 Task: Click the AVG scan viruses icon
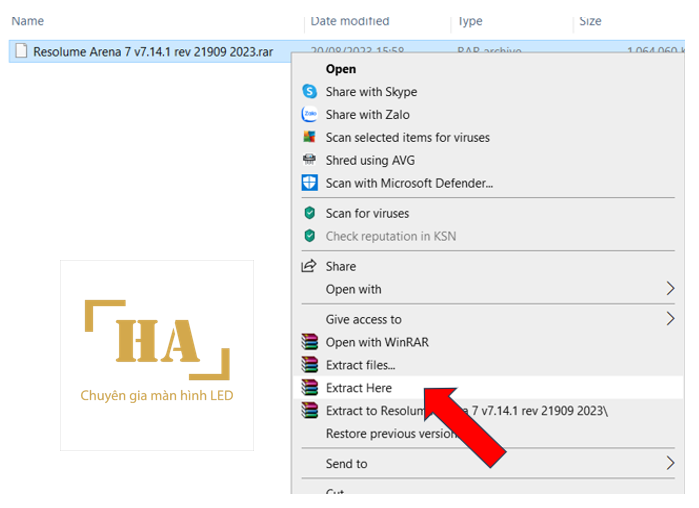click(x=309, y=137)
